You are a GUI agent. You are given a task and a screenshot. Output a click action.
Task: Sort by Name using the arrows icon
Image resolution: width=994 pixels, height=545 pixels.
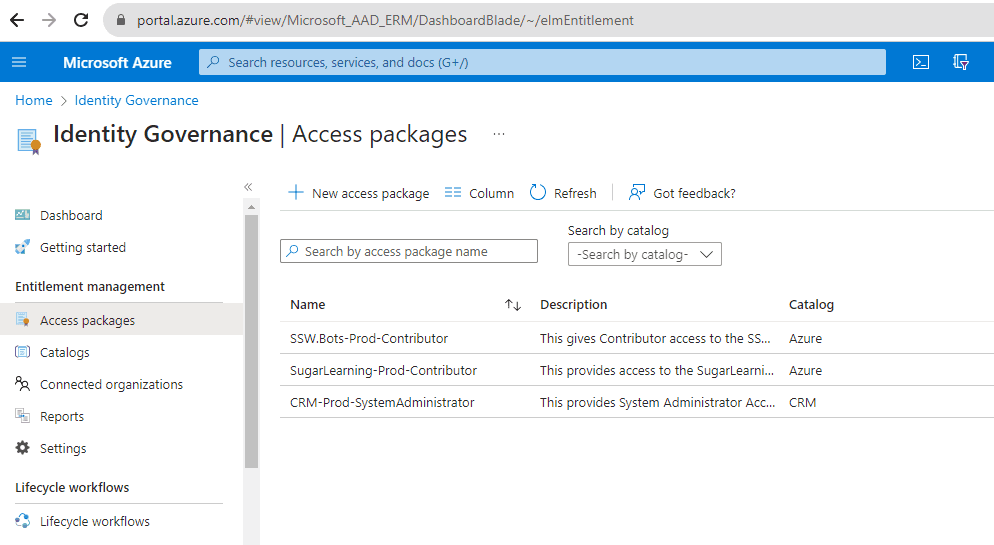click(x=513, y=305)
